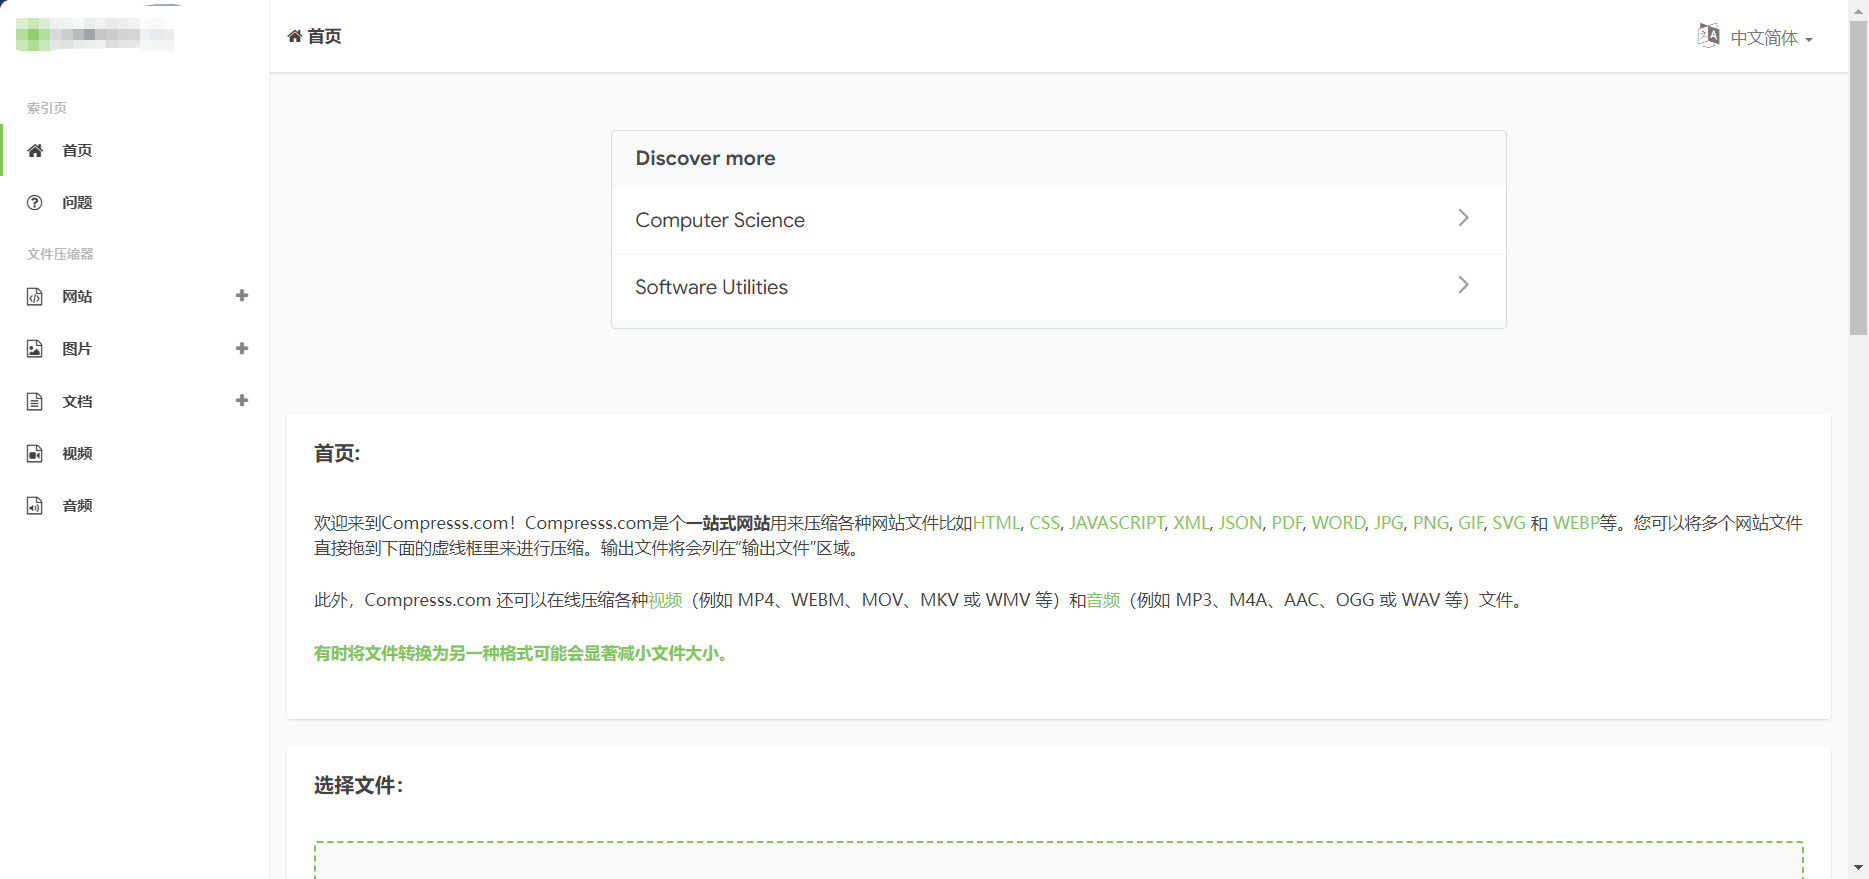
Task: Click the page vertical scrollbar thumb
Action: 1858,177
